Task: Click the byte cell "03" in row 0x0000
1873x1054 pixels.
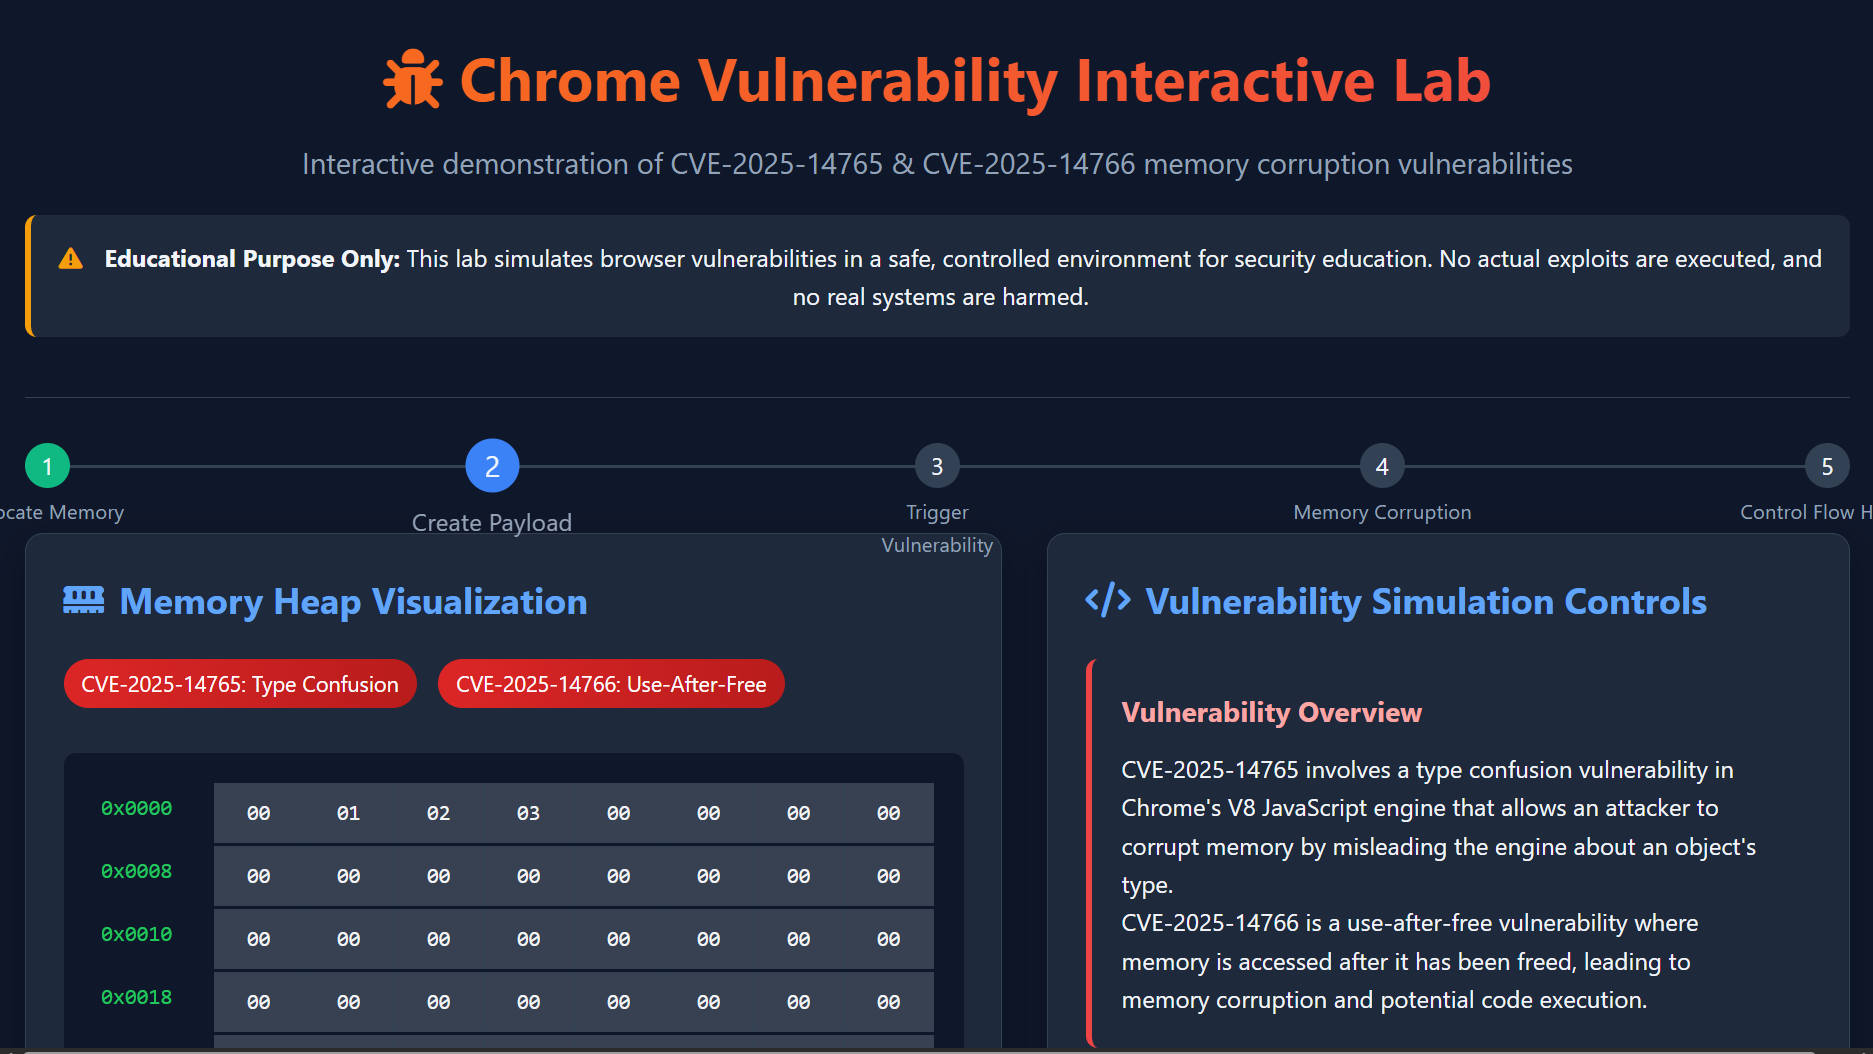Action: (x=529, y=813)
